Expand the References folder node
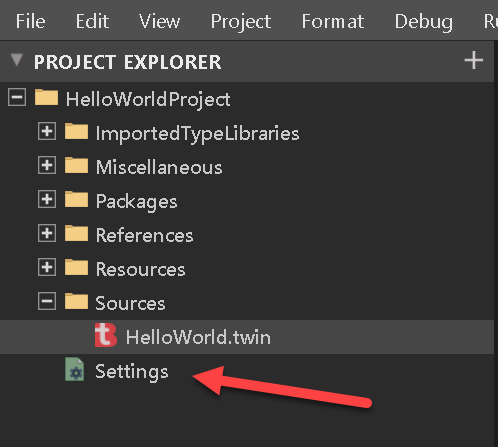Image resolution: width=498 pixels, height=447 pixels. 47,233
